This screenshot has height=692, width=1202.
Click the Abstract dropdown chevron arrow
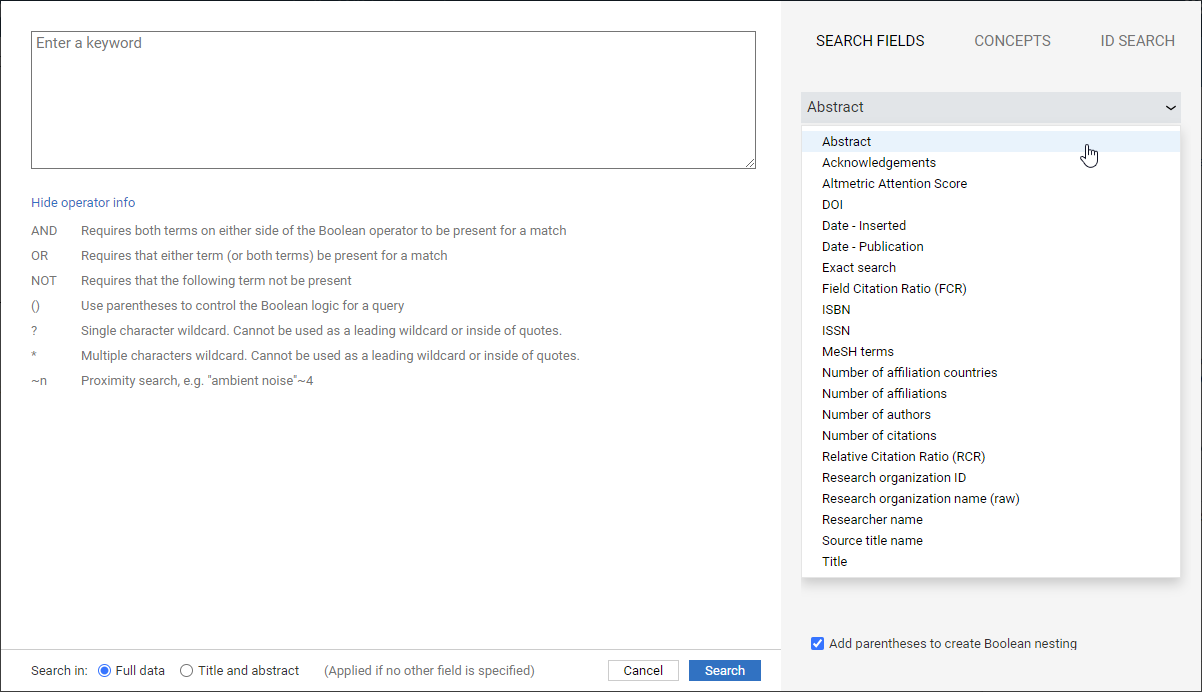pos(1170,107)
